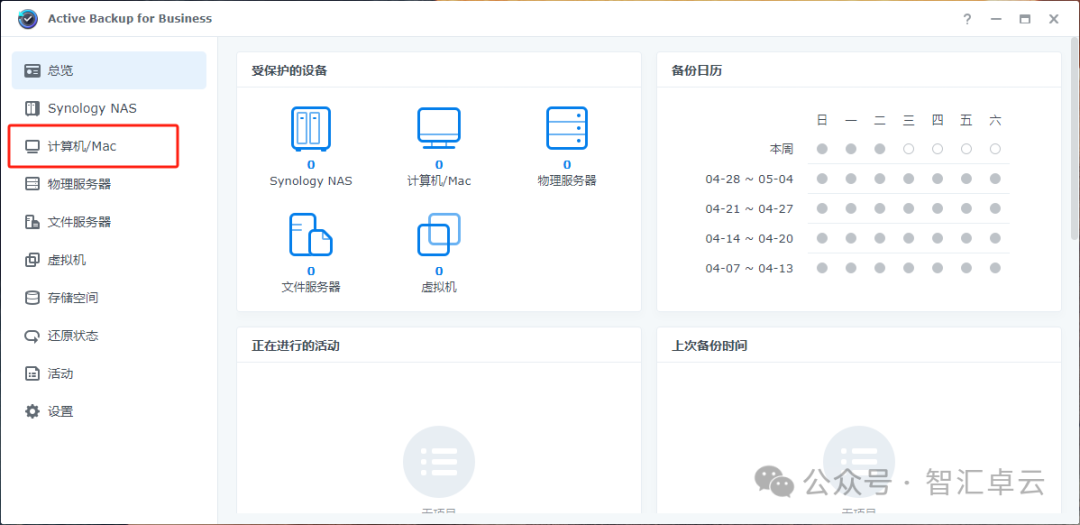Click the 04-28 ~ 05-04 week label

(x=749, y=179)
